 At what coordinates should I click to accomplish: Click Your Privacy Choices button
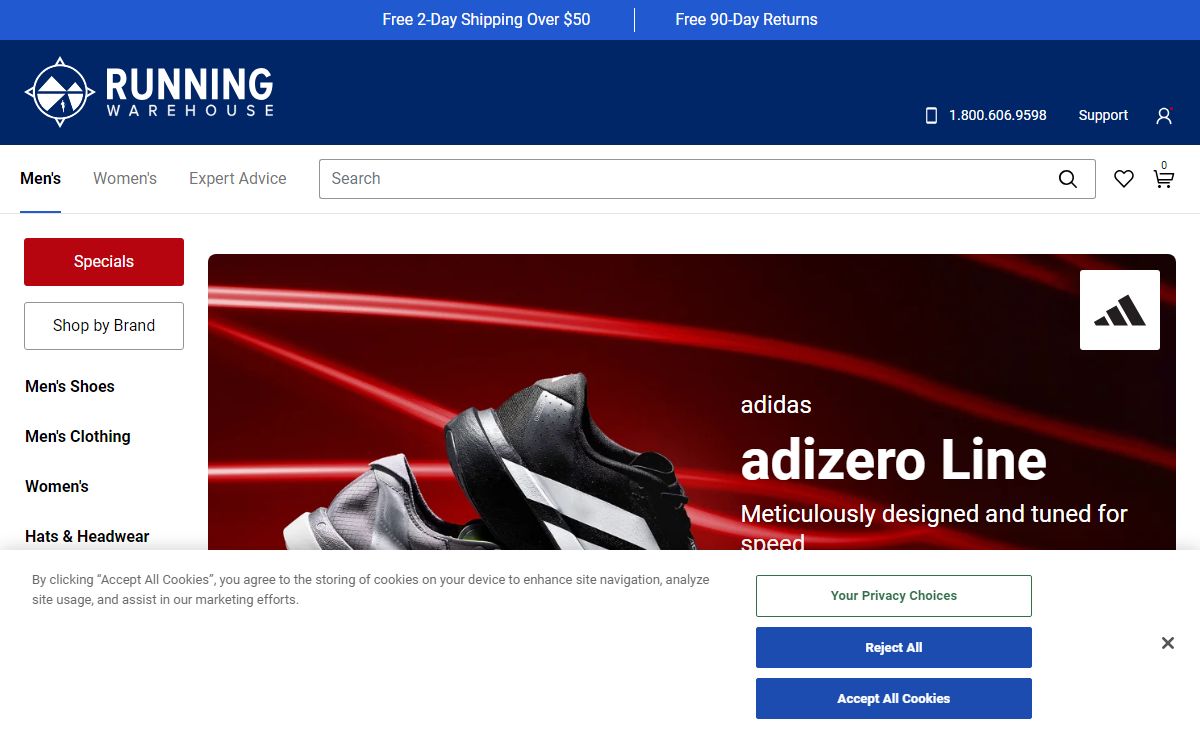click(x=894, y=596)
